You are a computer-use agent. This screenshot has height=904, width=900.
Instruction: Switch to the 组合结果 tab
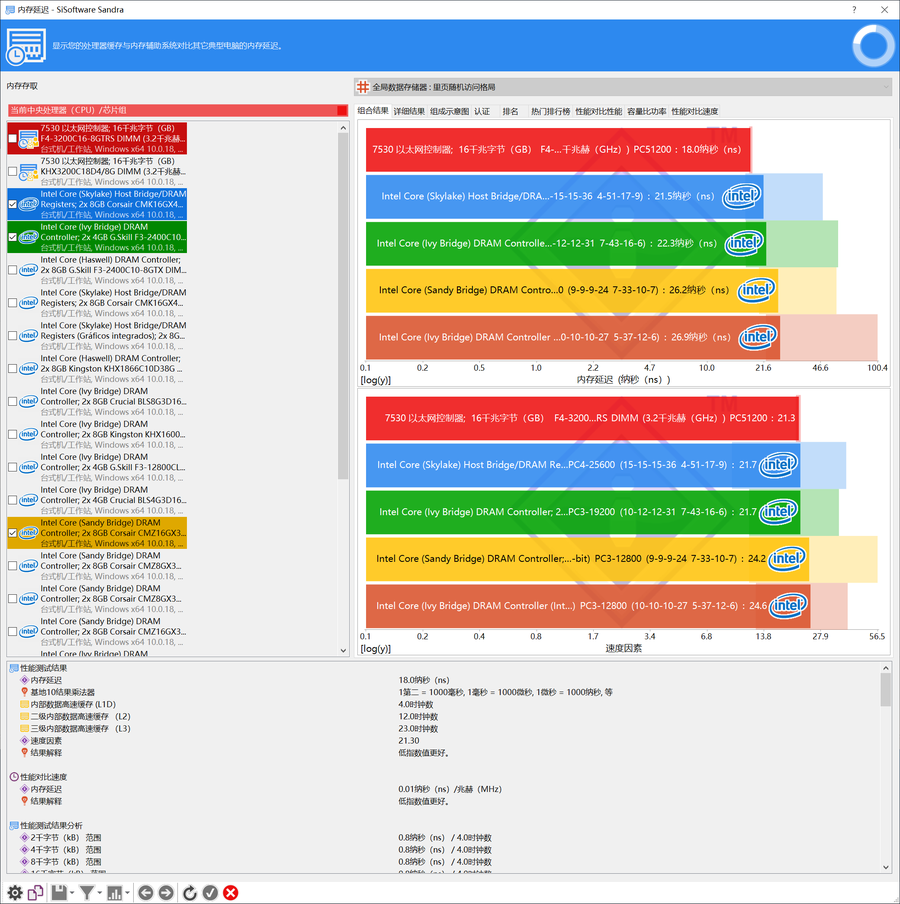click(x=372, y=111)
